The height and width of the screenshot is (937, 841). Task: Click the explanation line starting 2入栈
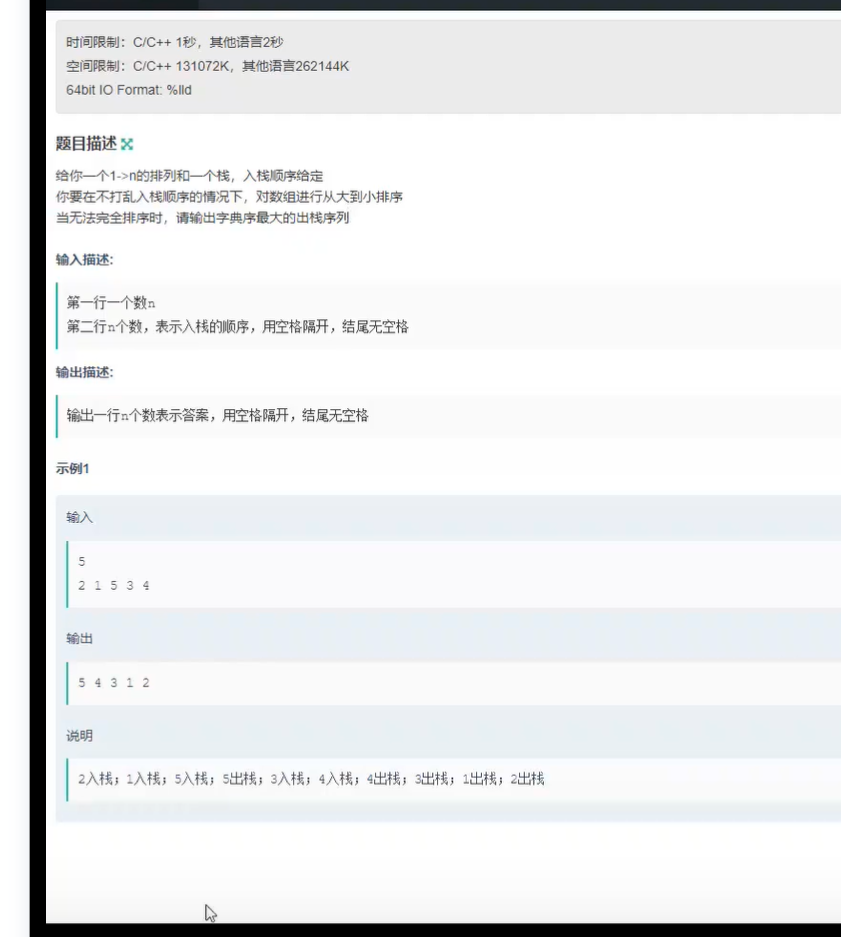point(311,779)
